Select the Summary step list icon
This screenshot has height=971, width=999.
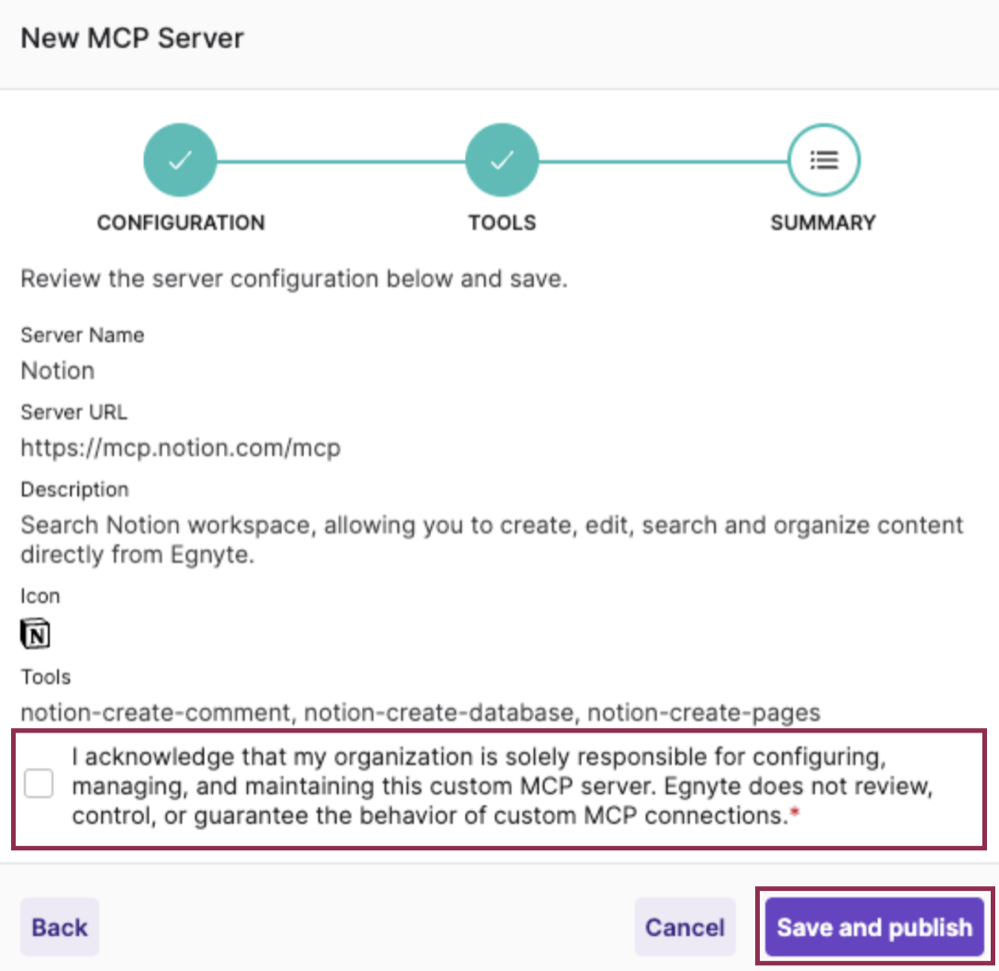(823, 159)
